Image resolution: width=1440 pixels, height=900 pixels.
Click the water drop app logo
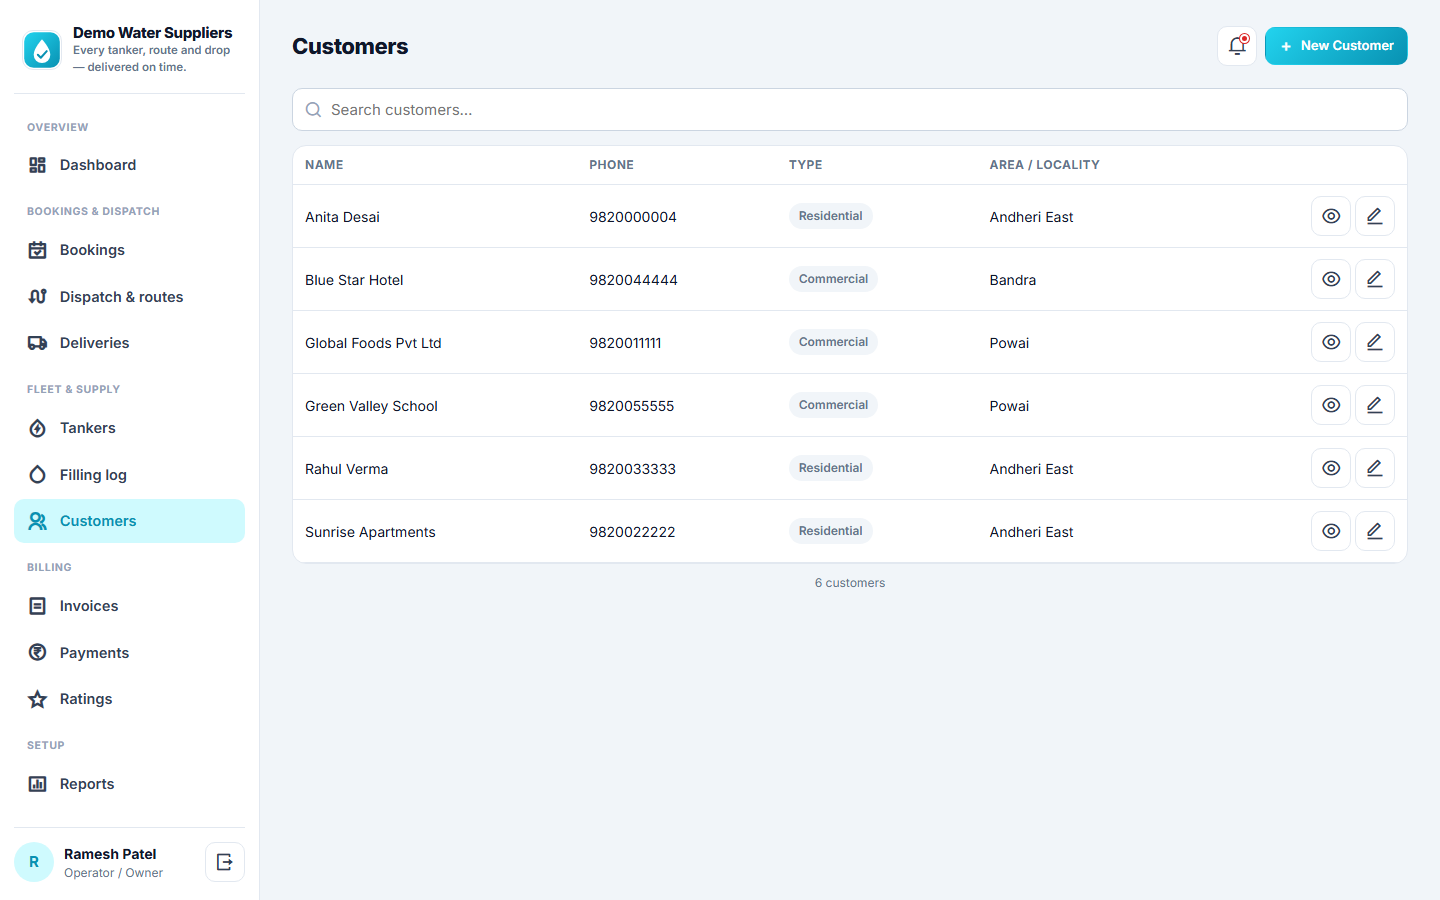pyautogui.click(x=42, y=50)
